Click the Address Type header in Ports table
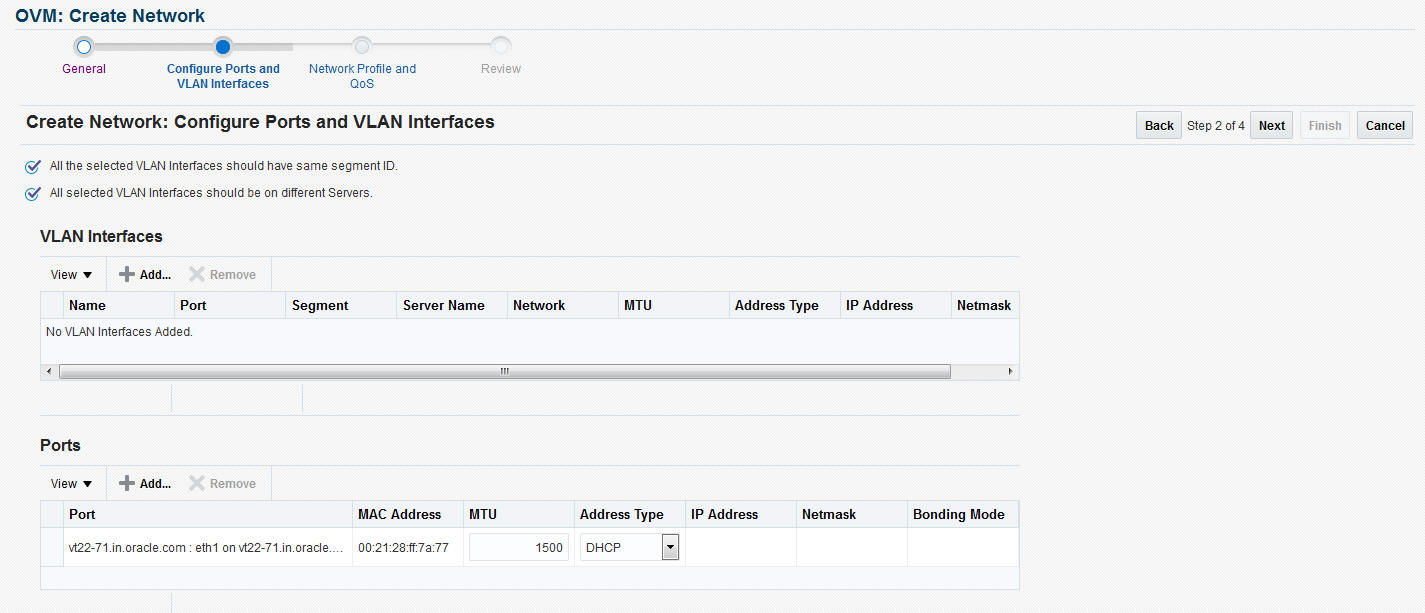Image resolution: width=1425 pixels, height=613 pixels. point(630,515)
